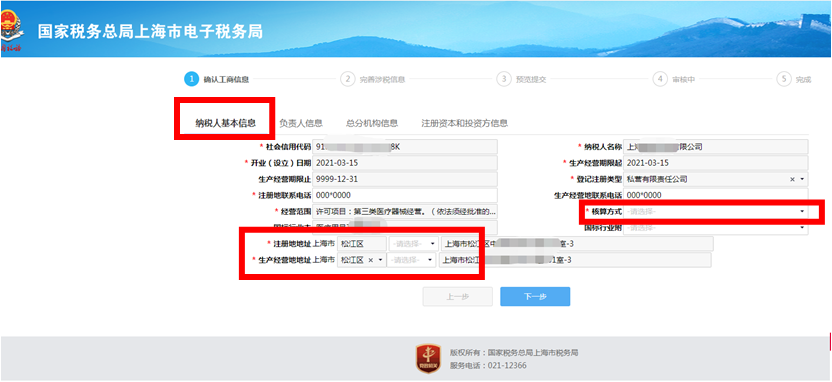Switch to 注册资本和投资方信息 tab
This screenshot has height=382, width=832.
click(465, 123)
